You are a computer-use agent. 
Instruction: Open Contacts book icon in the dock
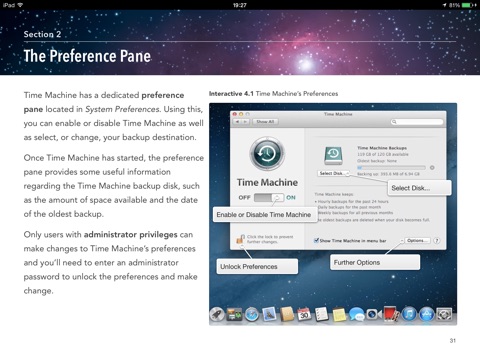(x=287, y=314)
